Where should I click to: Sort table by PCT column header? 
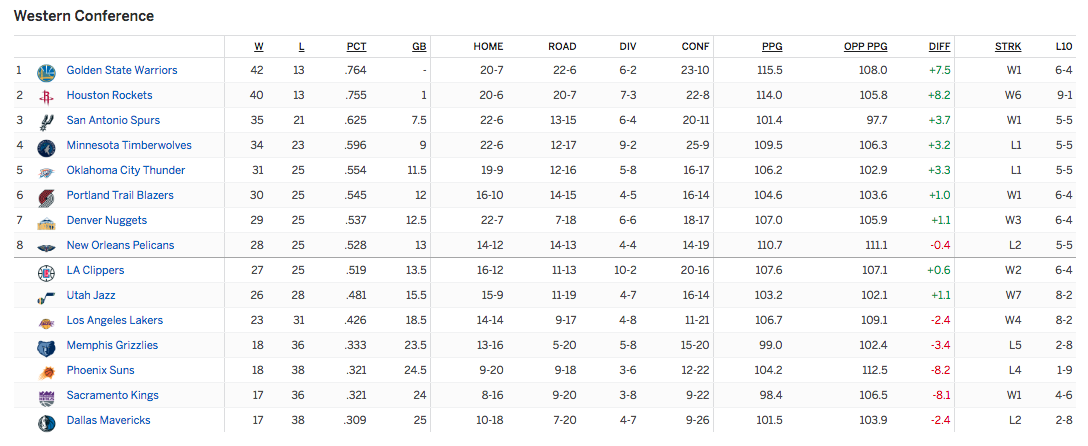(357, 47)
